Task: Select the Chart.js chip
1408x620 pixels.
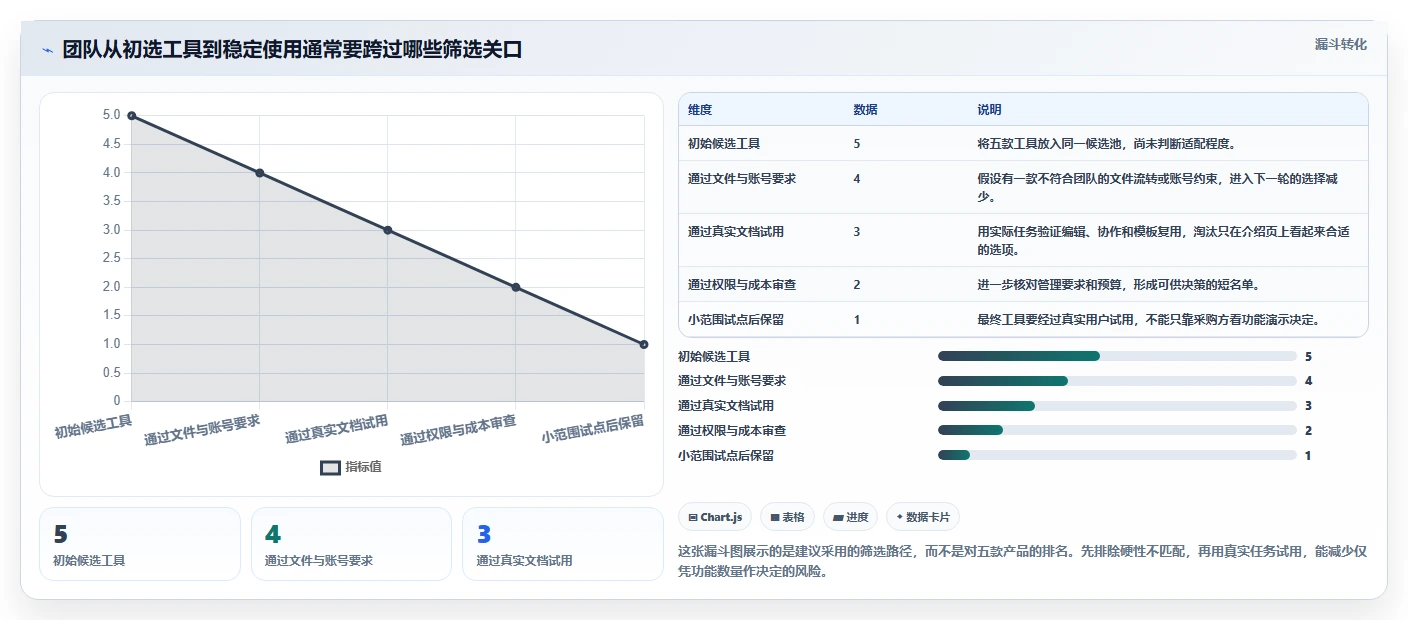Action: pyautogui.click(x=715, y=517)
